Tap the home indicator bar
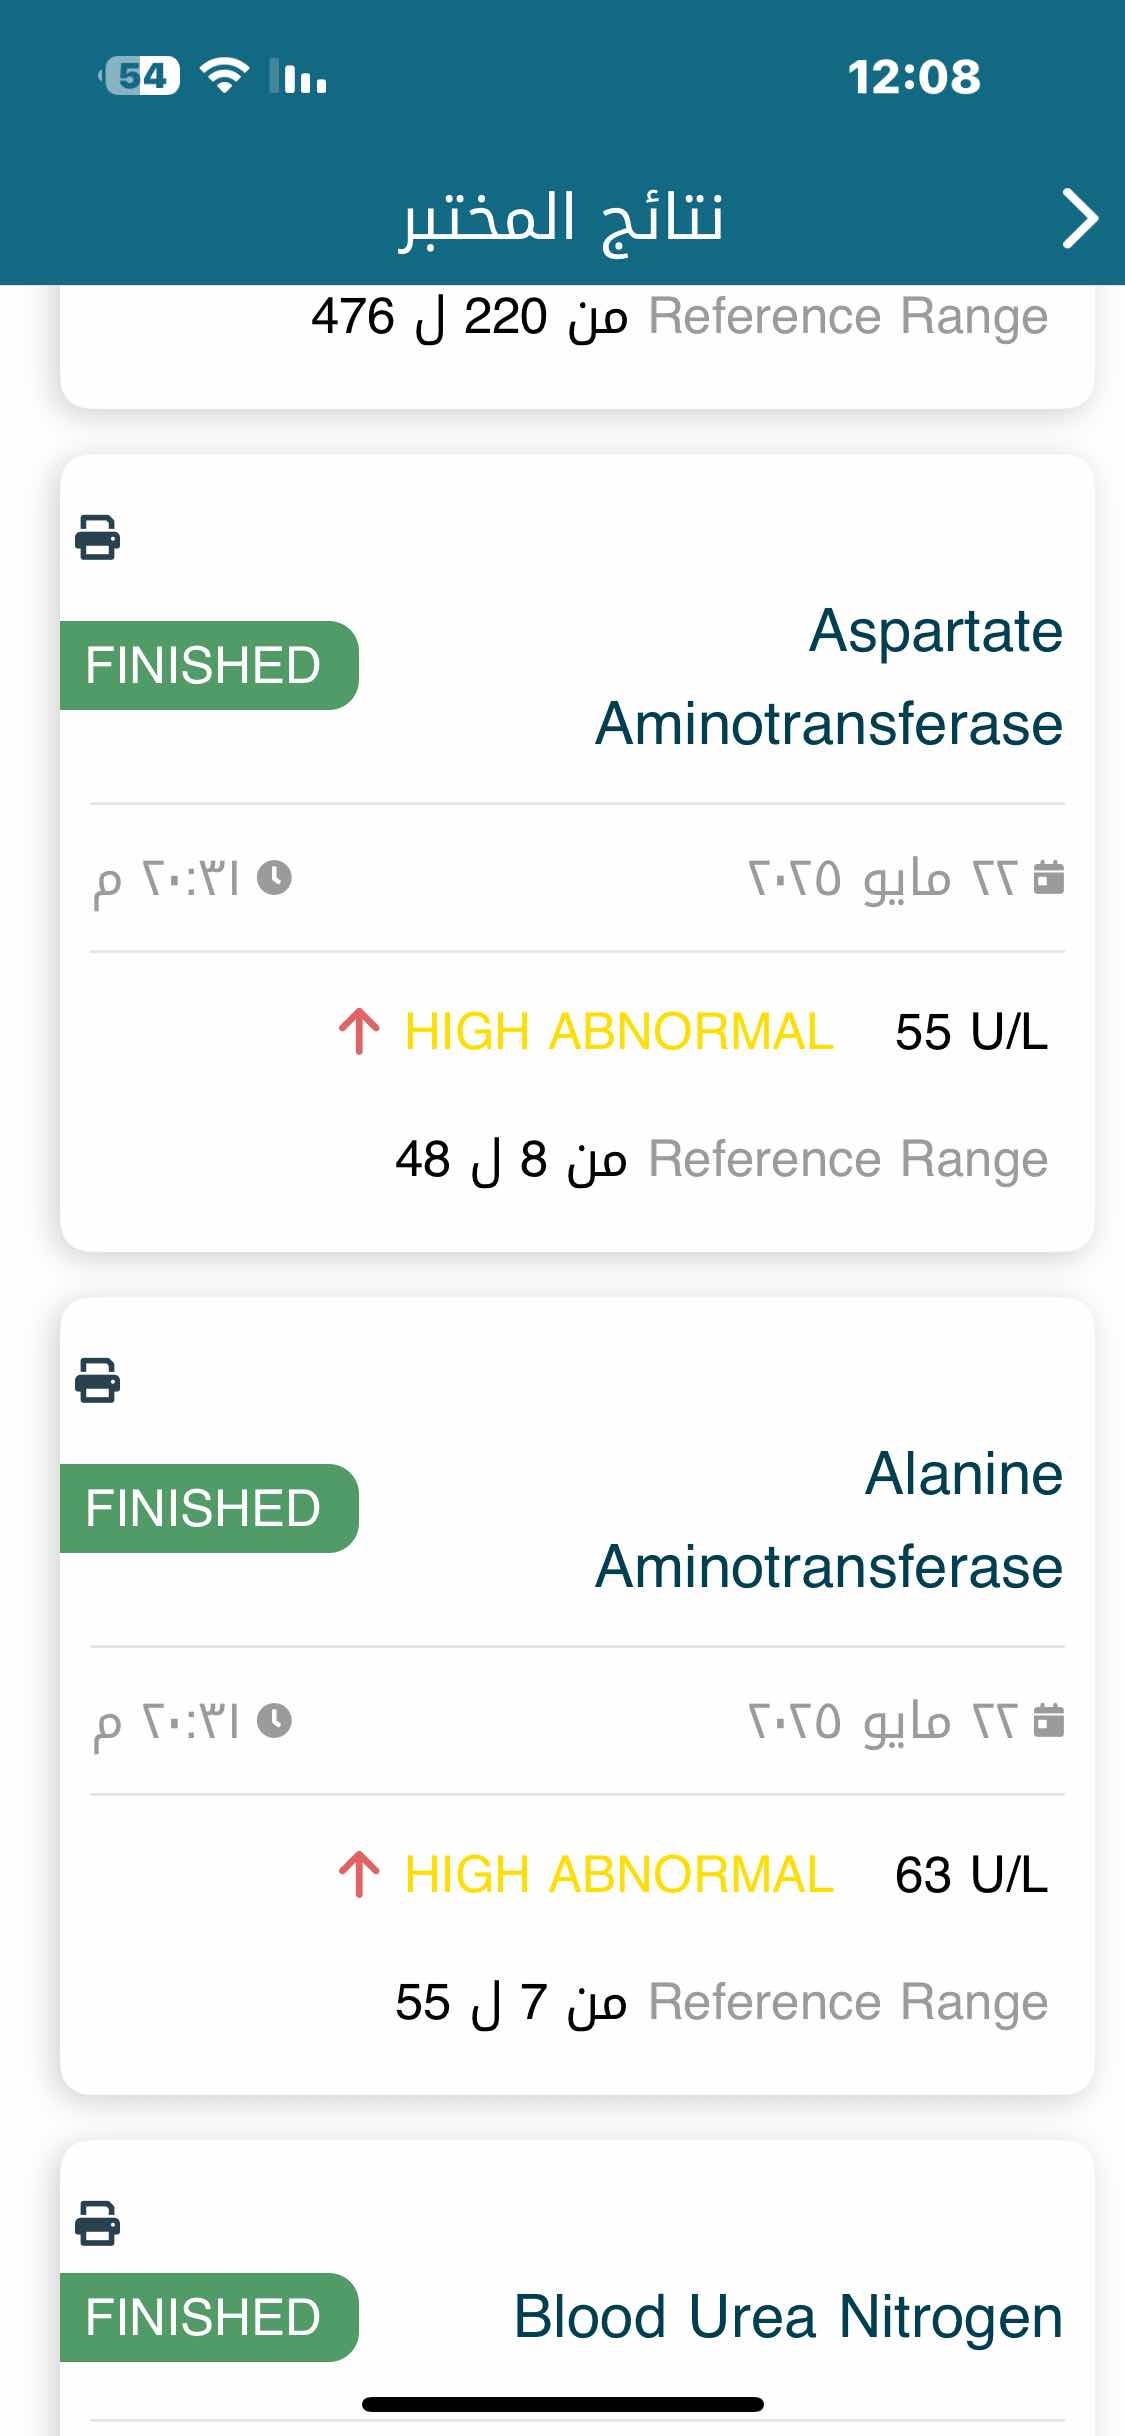The image size is (1125, 2436). (x=563, y=2404)
